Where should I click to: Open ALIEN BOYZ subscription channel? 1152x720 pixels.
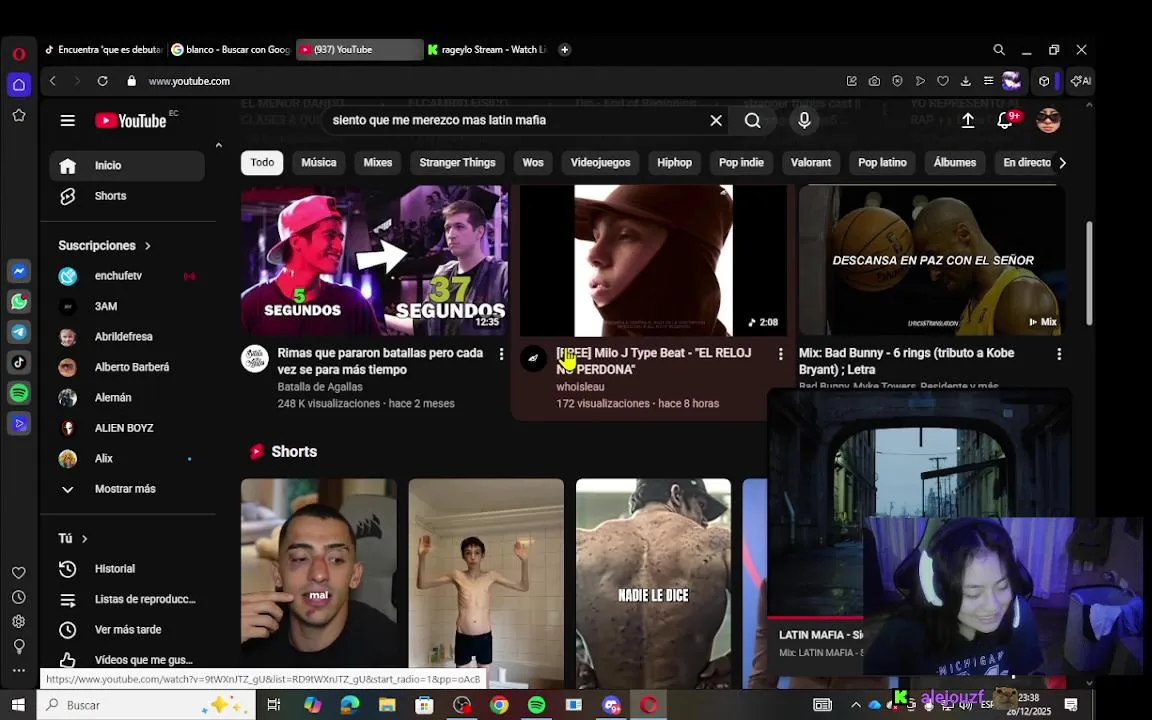[127, 428]
